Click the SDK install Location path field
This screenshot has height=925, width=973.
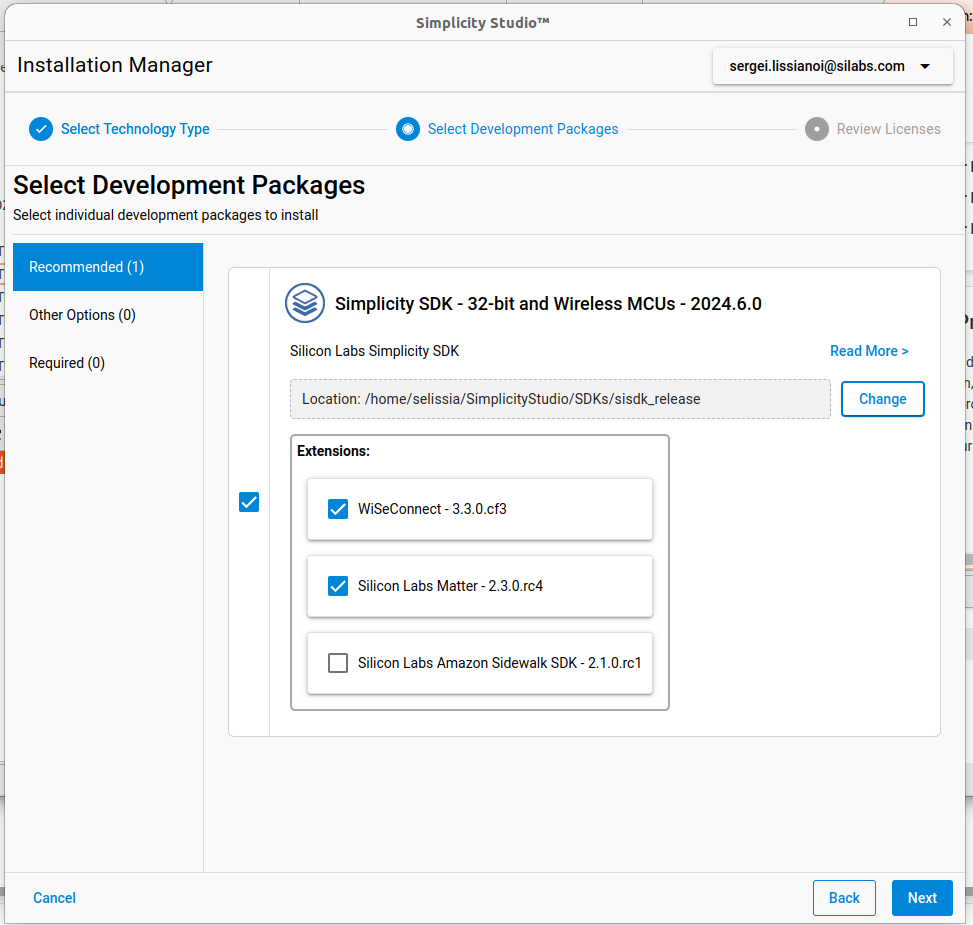(x=560, y=399)
